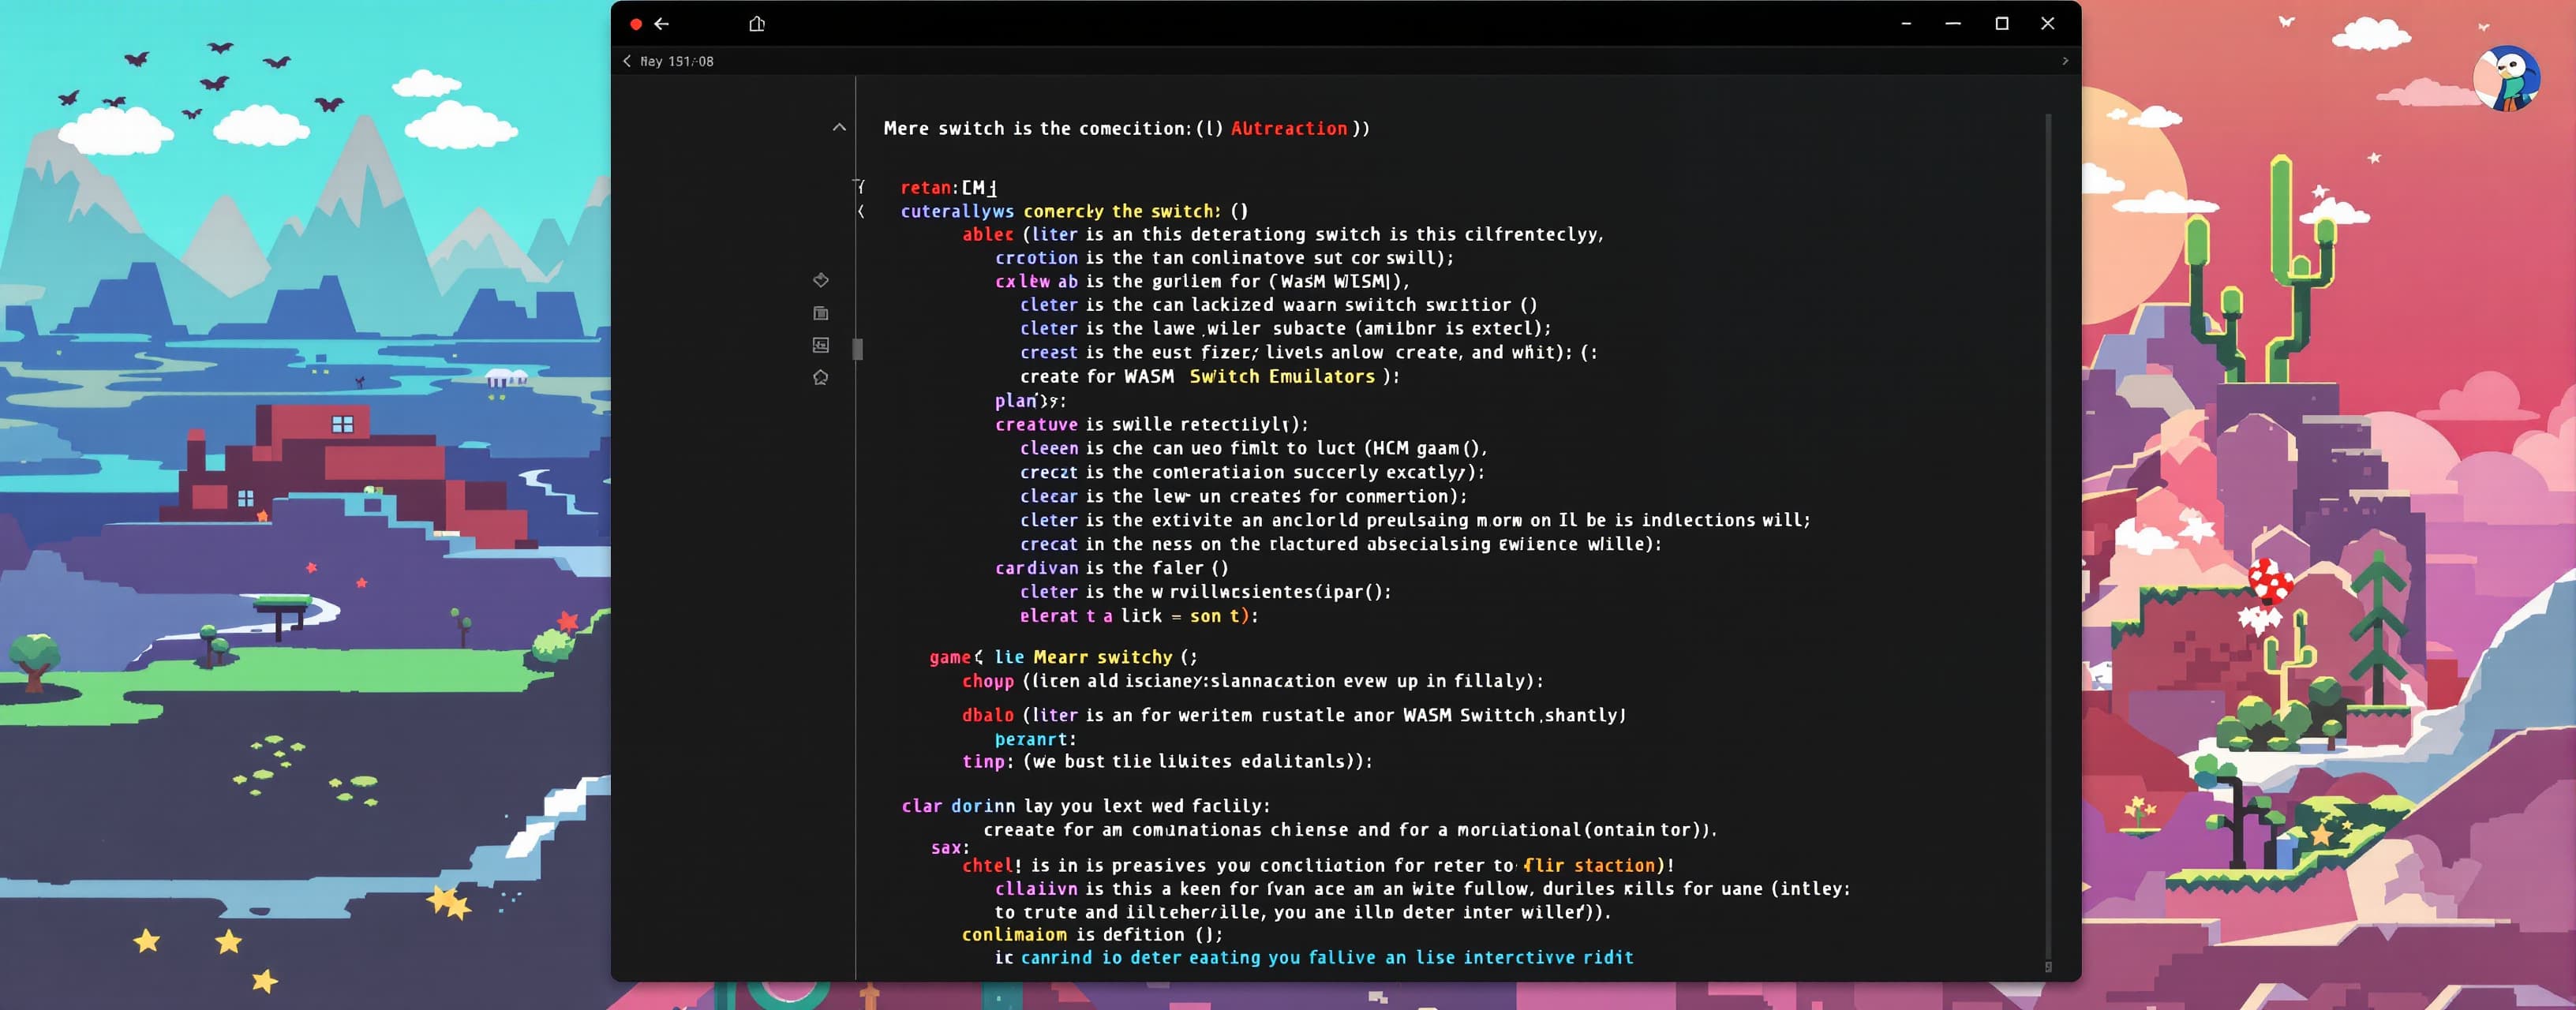Go back with the title bar arrow
This screenshot has width=2576, height=1010.
[661, 24]
